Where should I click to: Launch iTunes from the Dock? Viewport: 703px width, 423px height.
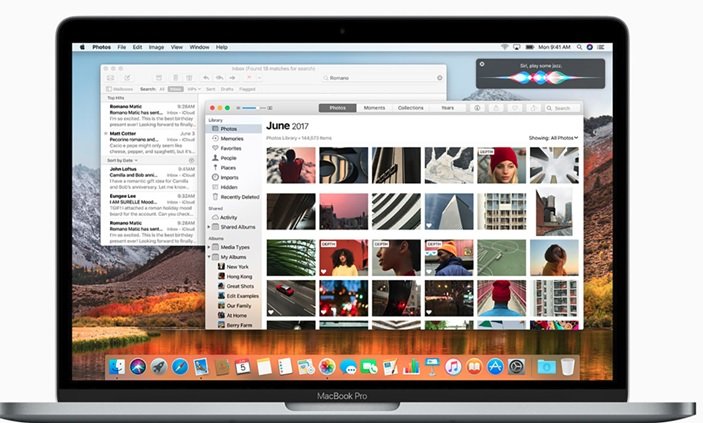click(453, 367)
